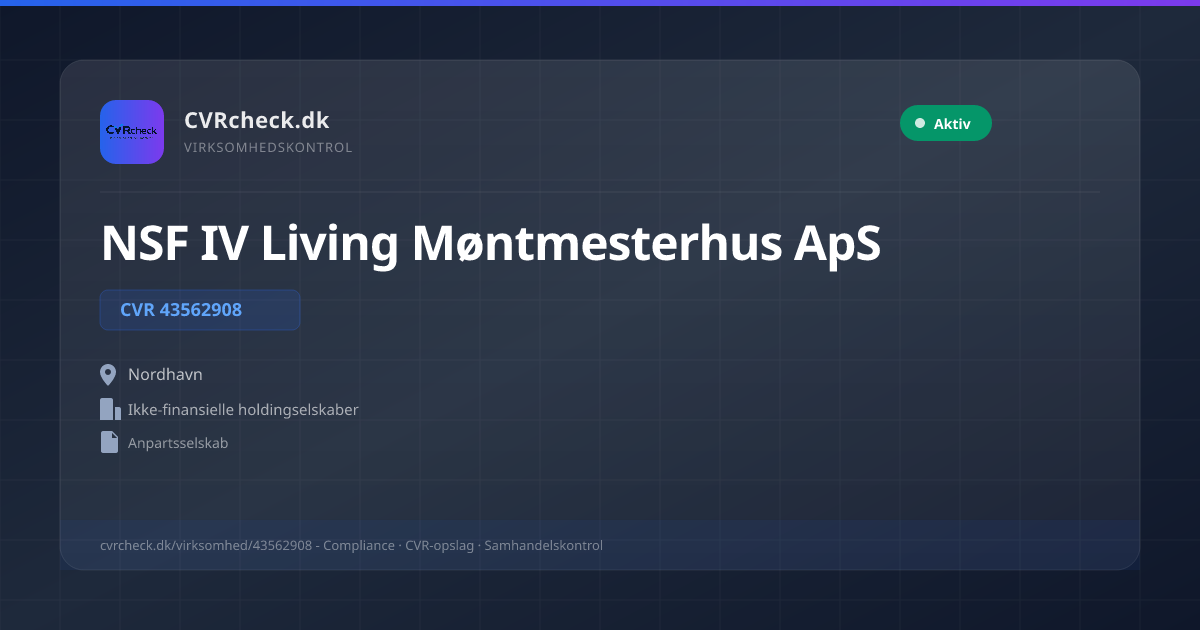Click the cvrcheck.dk/virksomhed/43562908 footer URL
The image size is (1200, 630).
pyautogui.click(x=206, y=546)
